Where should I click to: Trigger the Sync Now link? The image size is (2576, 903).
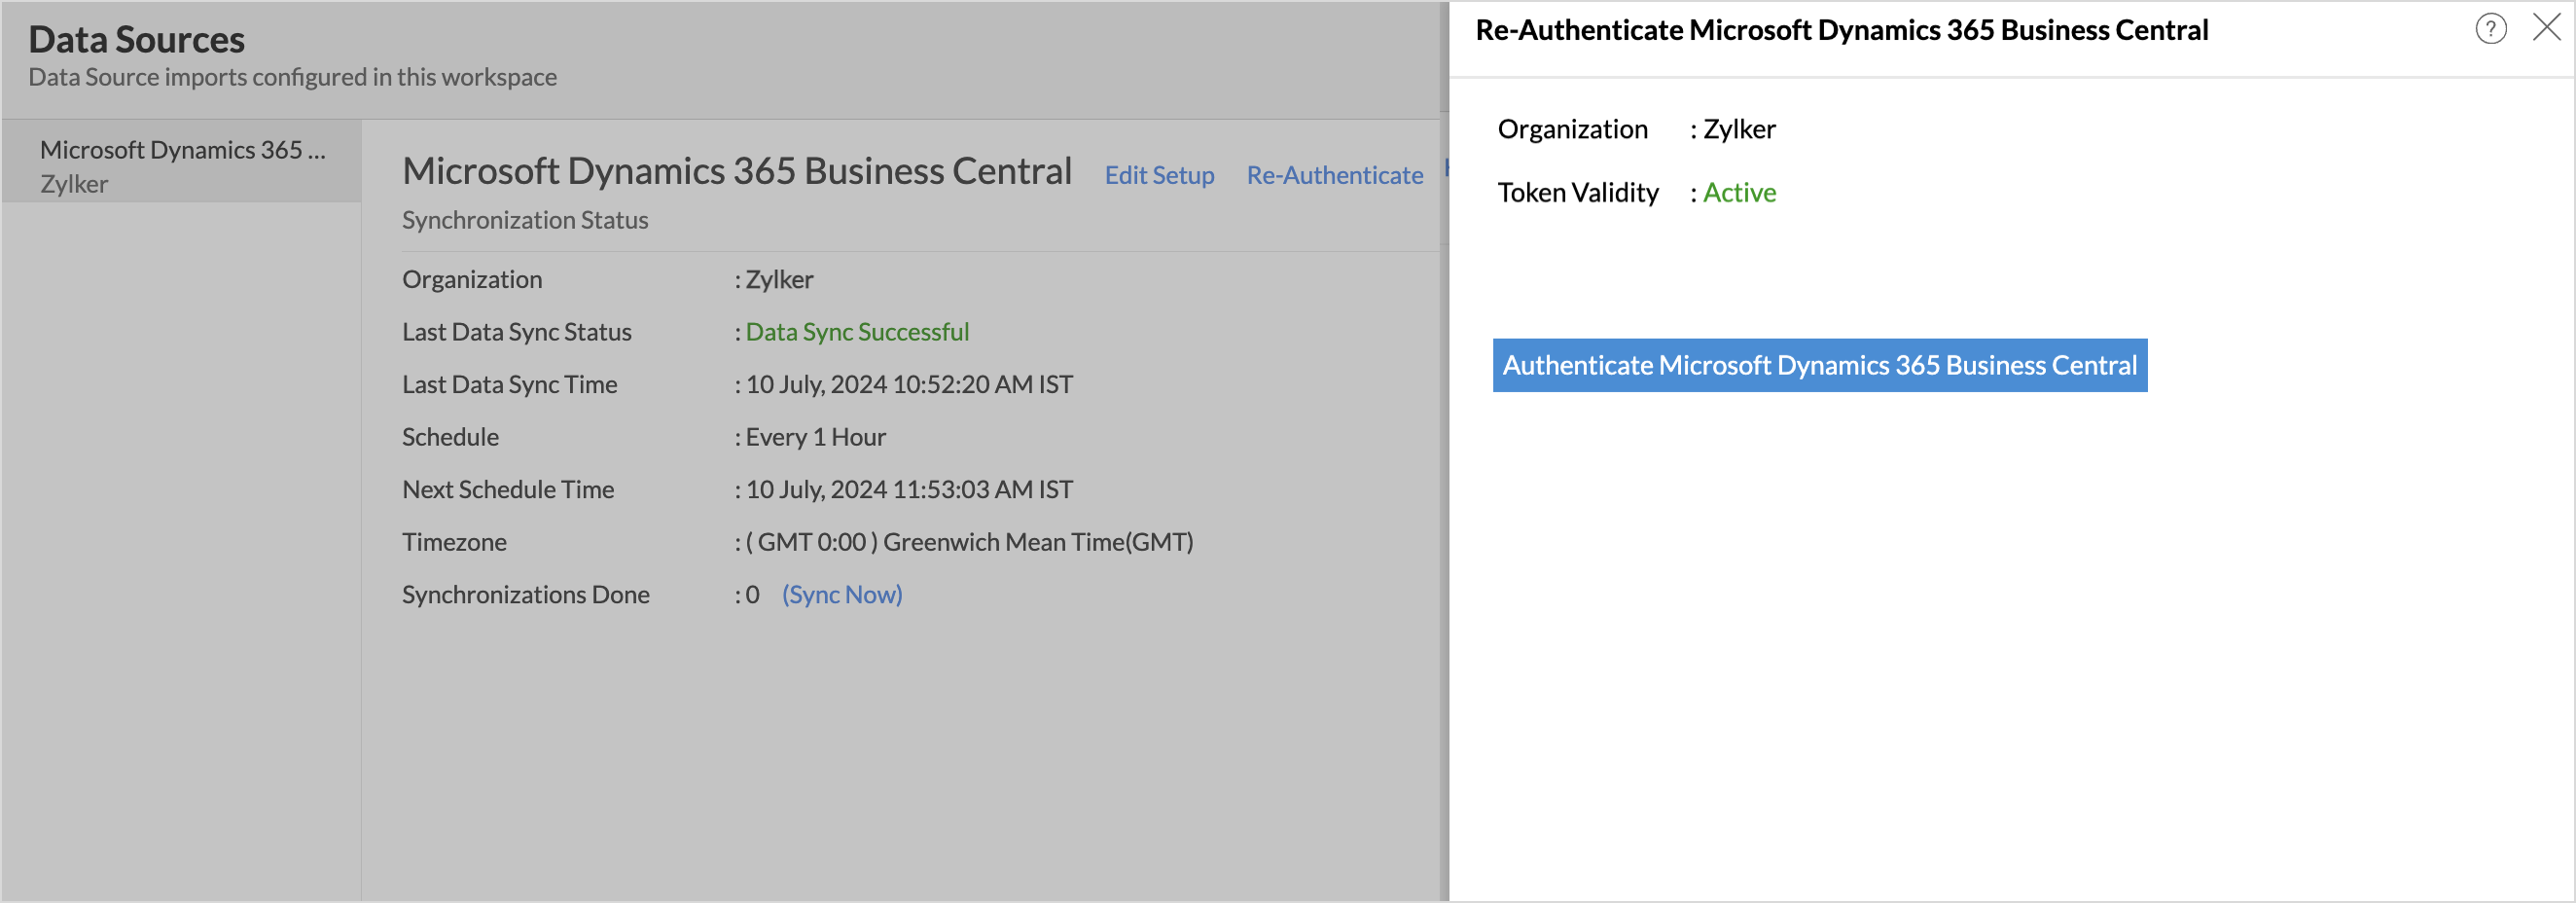[841, 594]
